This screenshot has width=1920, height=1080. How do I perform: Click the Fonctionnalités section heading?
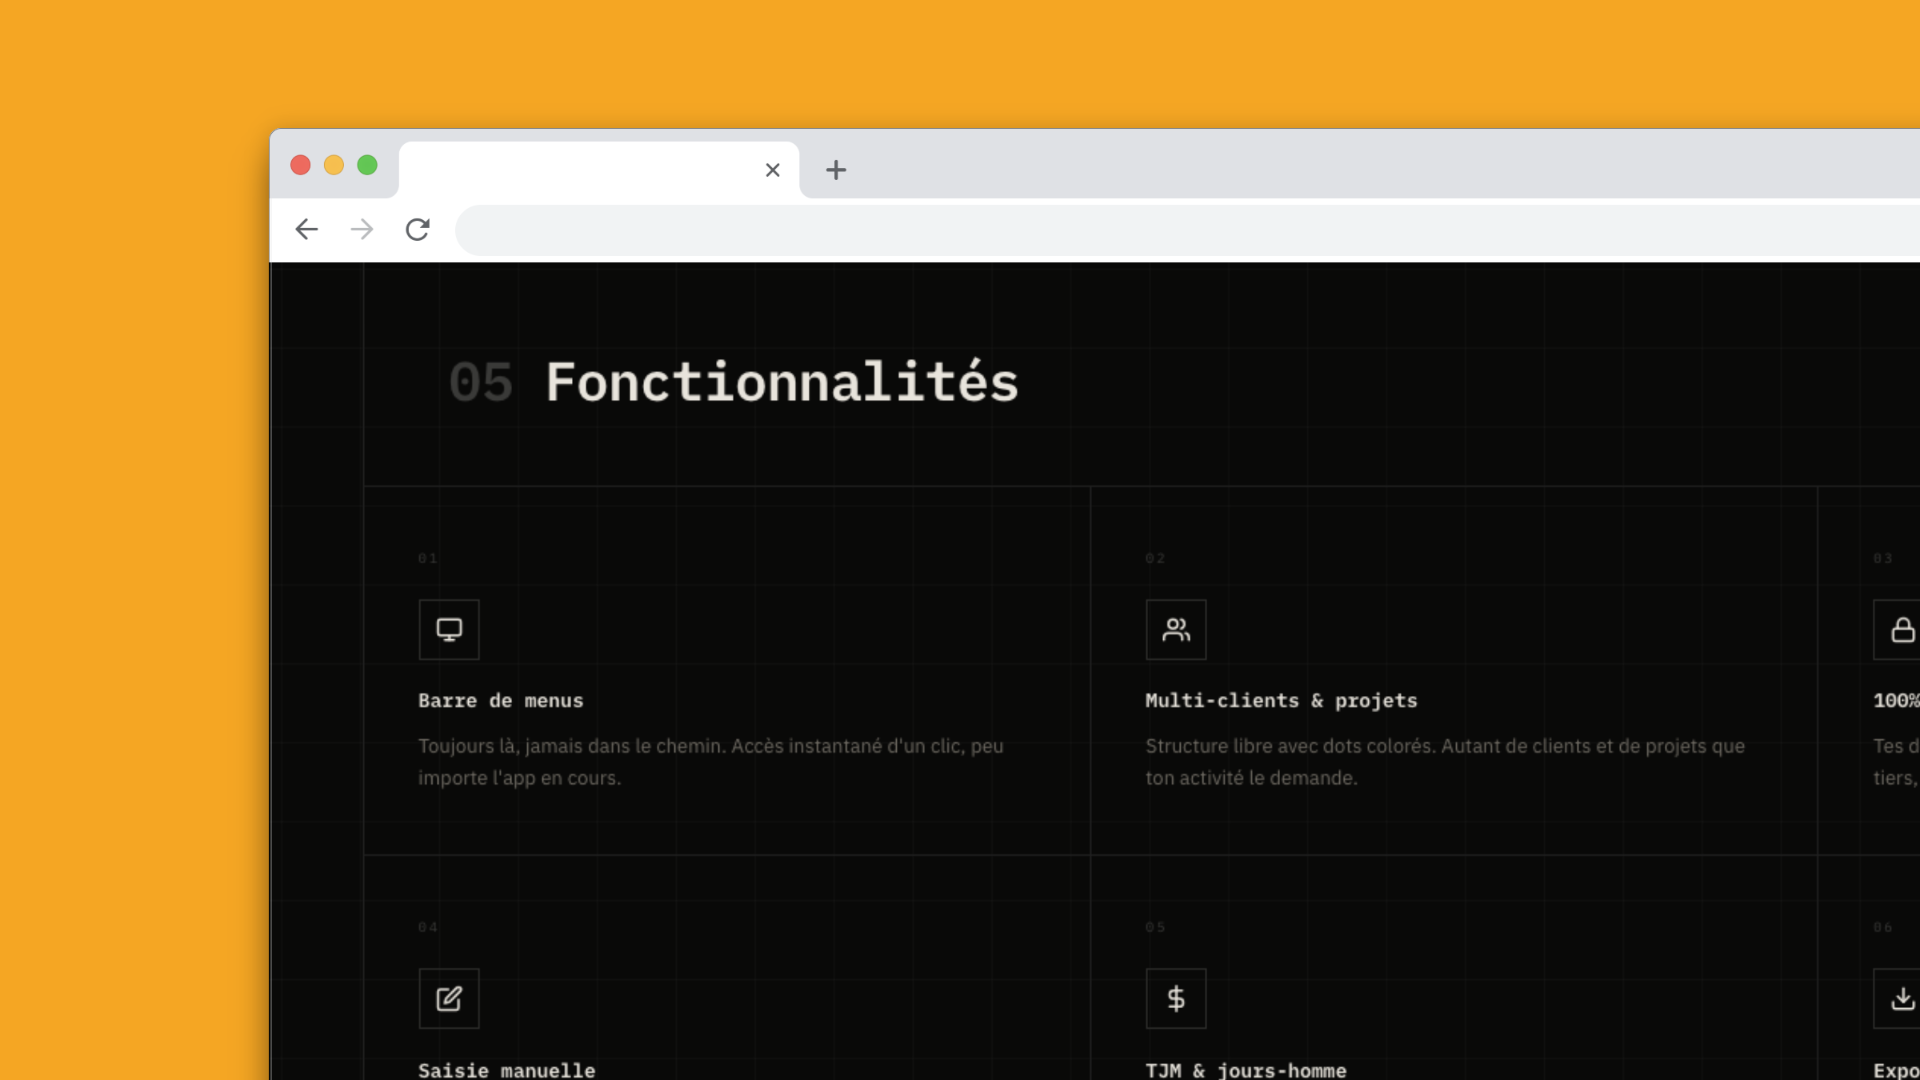[x=781, y=381]
